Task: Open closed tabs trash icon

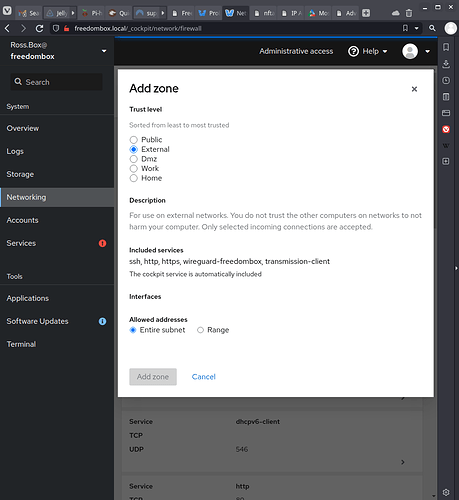Action: (x=409, y=13)
